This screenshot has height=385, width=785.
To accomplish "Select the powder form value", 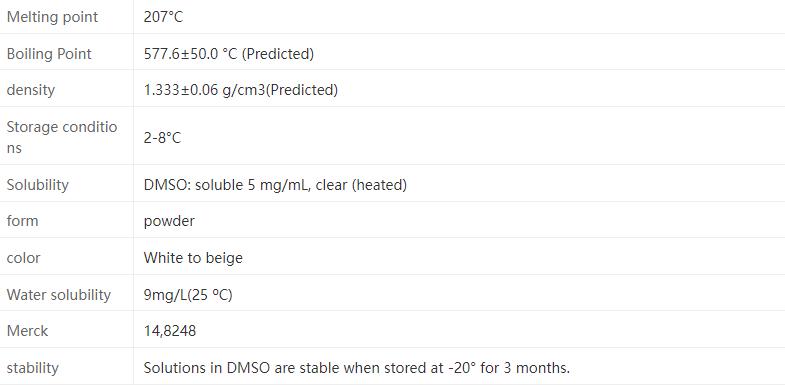I will click(x=169, y=221).
